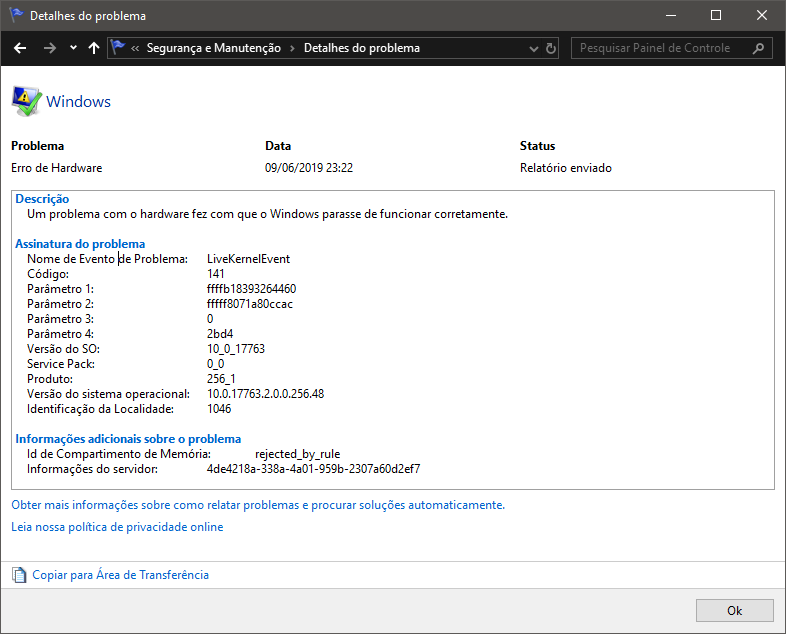Open the address bar history dropdown
Image resolution: width=786 pixels, height=634 pixels.
coord(534,49)
